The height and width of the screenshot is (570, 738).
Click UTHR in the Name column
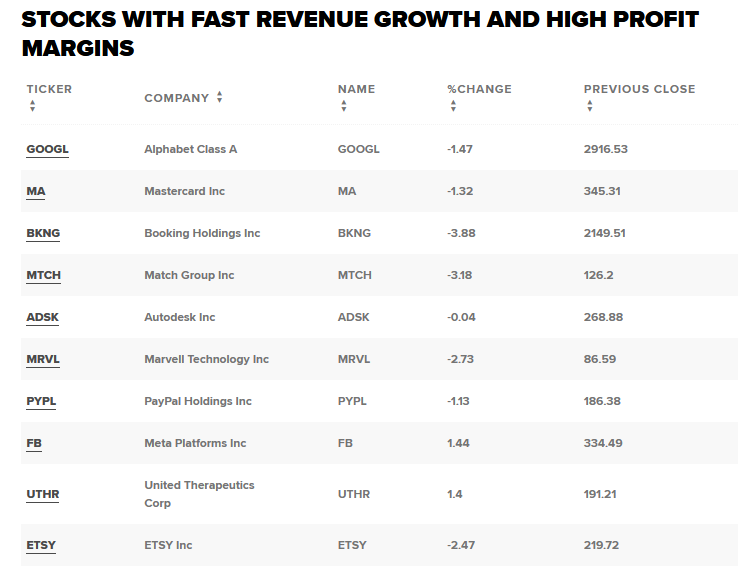click(x=354, y=494)
